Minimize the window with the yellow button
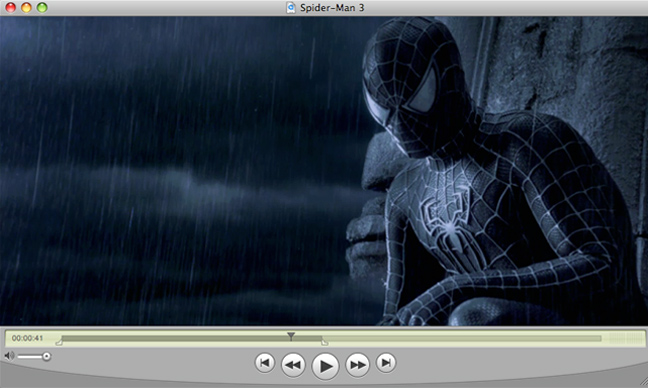The height and width of the screenshot is (388, 648). 26,7
